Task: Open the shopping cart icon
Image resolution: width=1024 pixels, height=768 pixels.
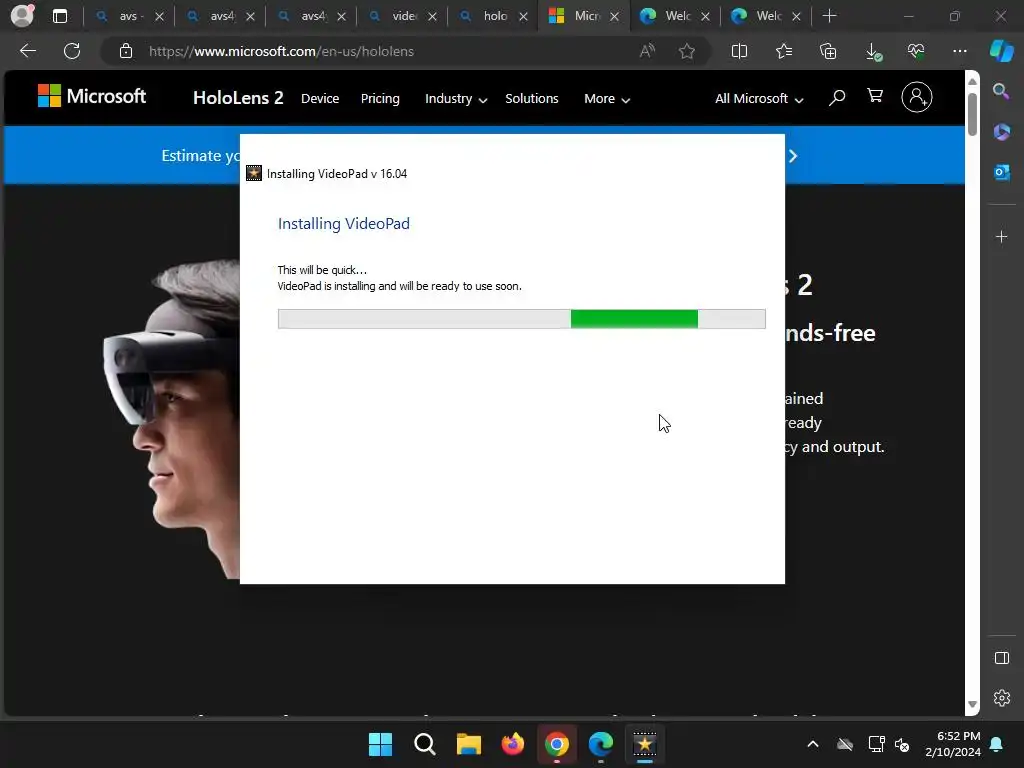Action: pyautogui.click(x=875, y=96)
